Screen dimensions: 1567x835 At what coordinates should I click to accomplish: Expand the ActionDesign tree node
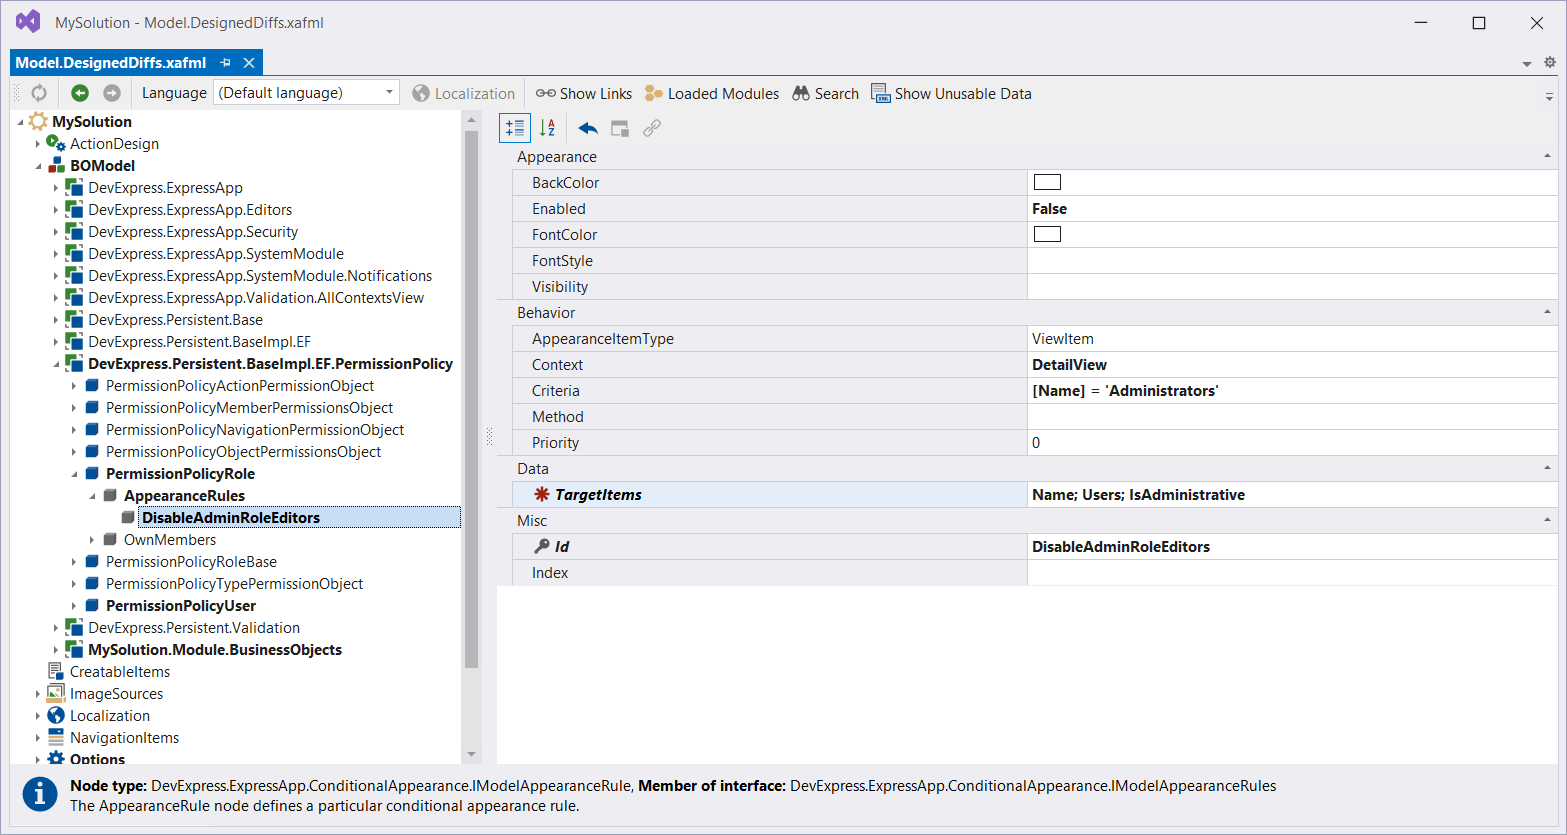pos(38,144)
